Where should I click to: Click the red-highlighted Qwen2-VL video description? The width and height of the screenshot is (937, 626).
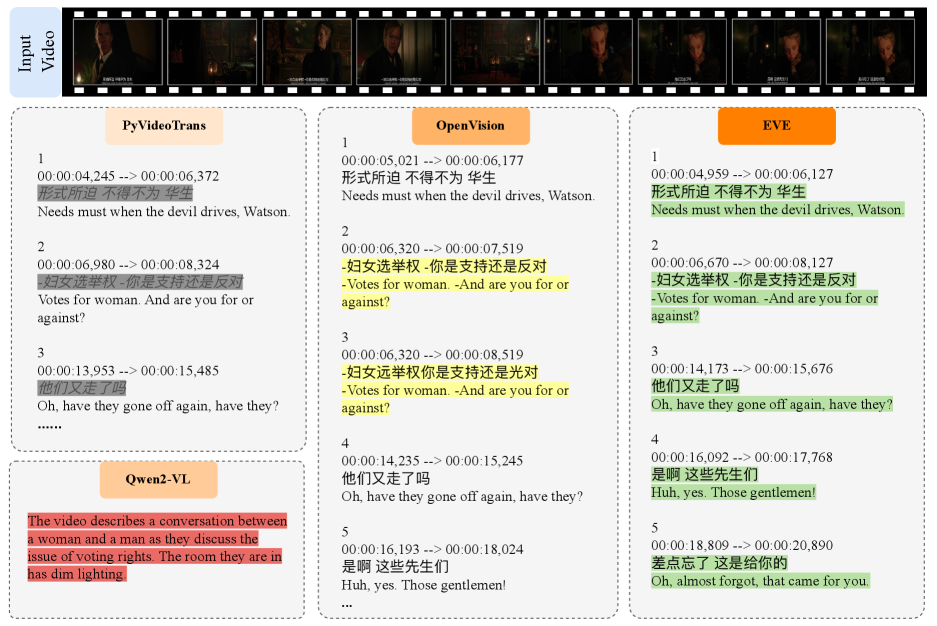(157, 547)
